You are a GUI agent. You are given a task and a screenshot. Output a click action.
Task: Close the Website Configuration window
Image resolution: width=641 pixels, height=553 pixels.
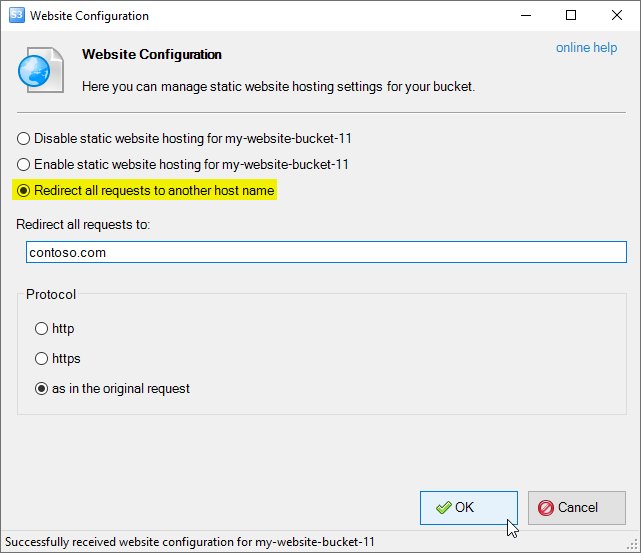click(x=617, y=16)
